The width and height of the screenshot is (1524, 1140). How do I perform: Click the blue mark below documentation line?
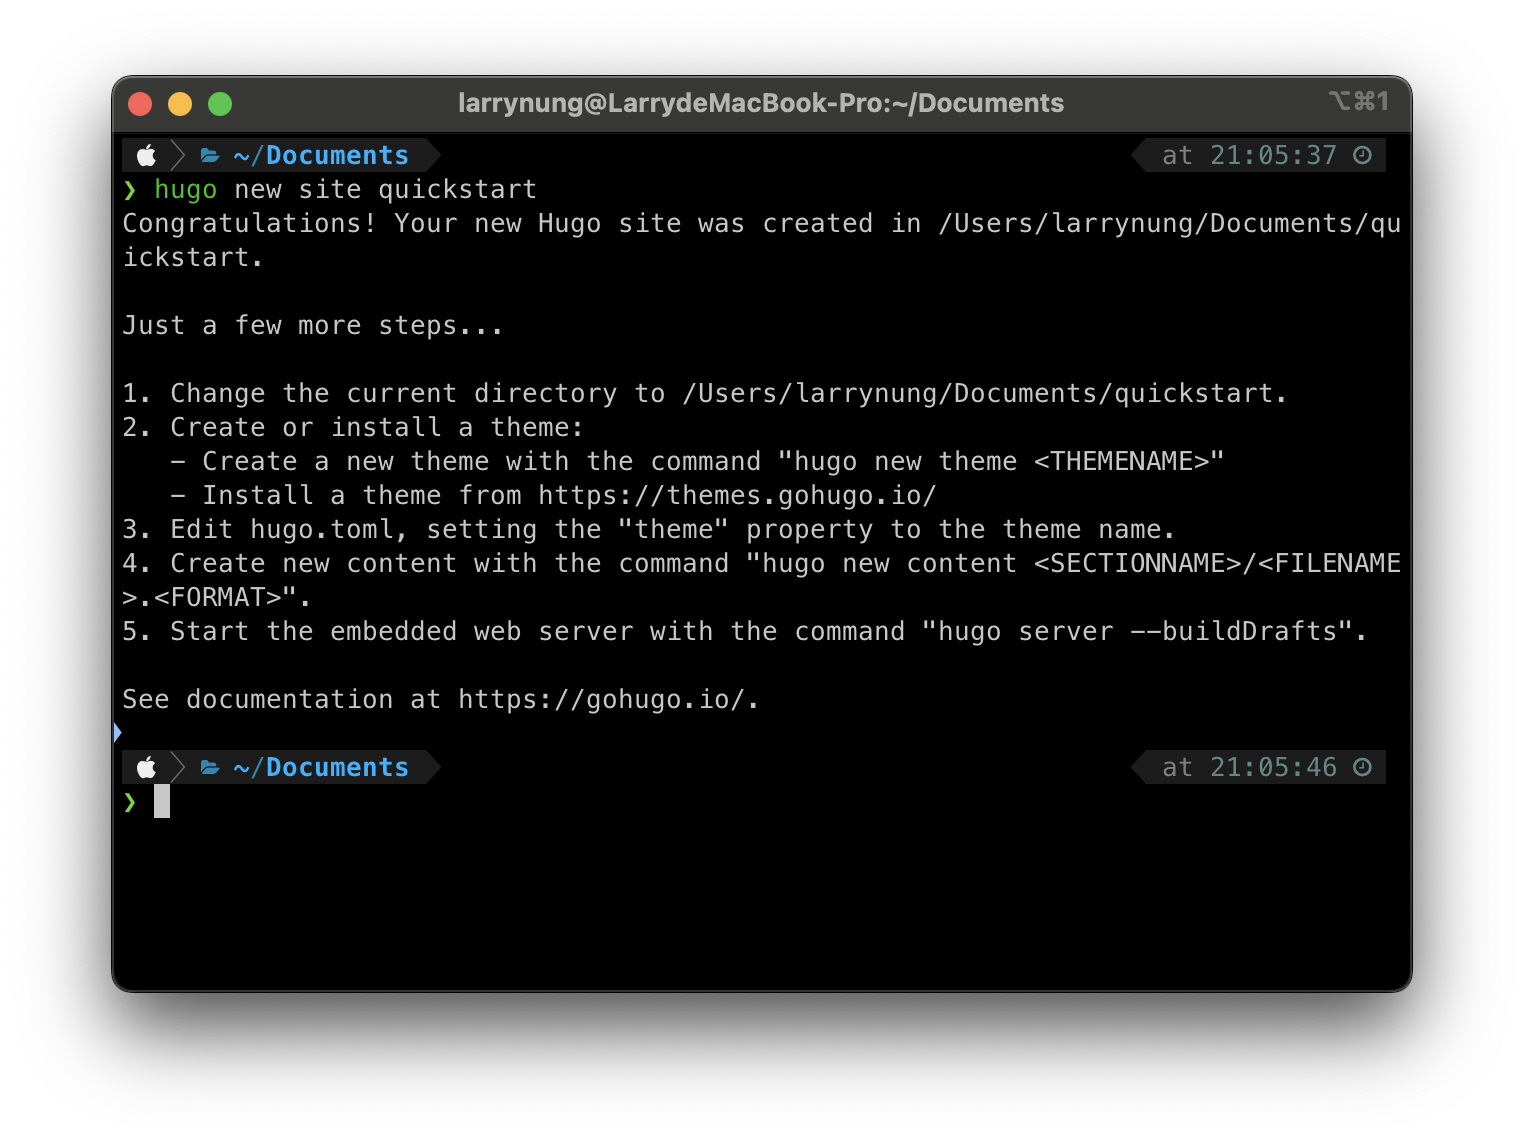point(117,733)
